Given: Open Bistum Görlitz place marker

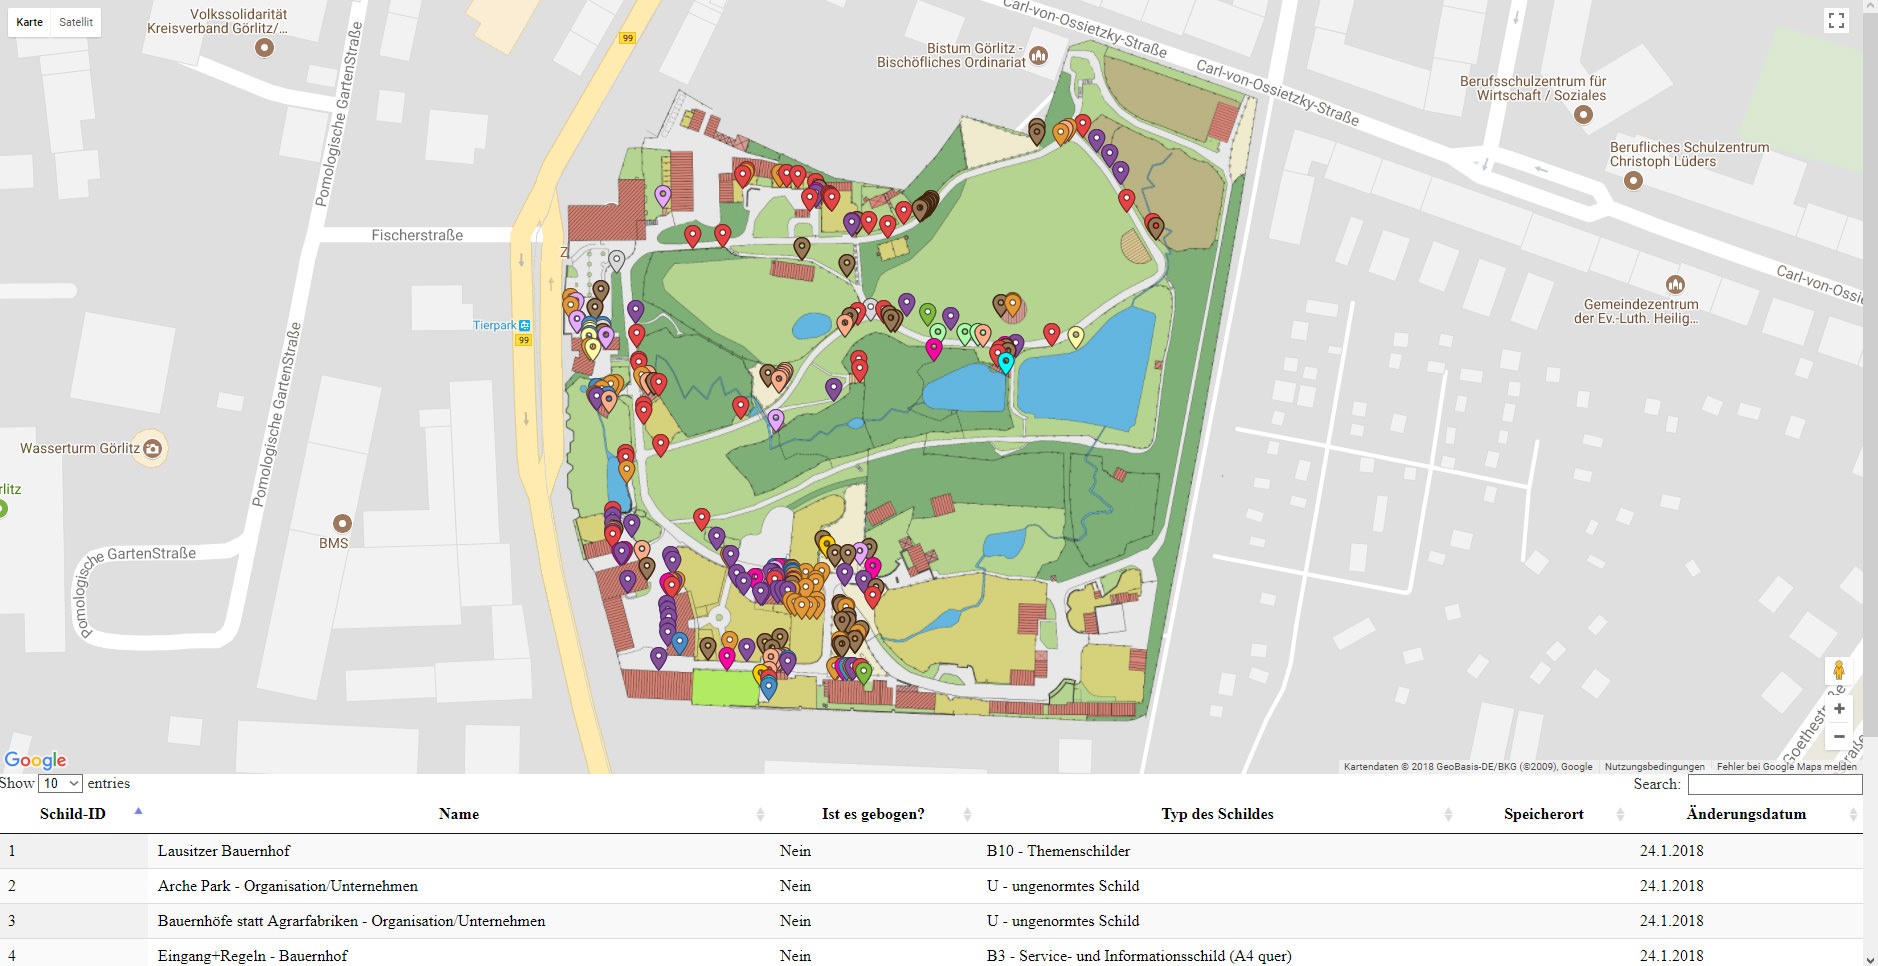Looking at the screenshot, I should click(x=1039, y=55).
